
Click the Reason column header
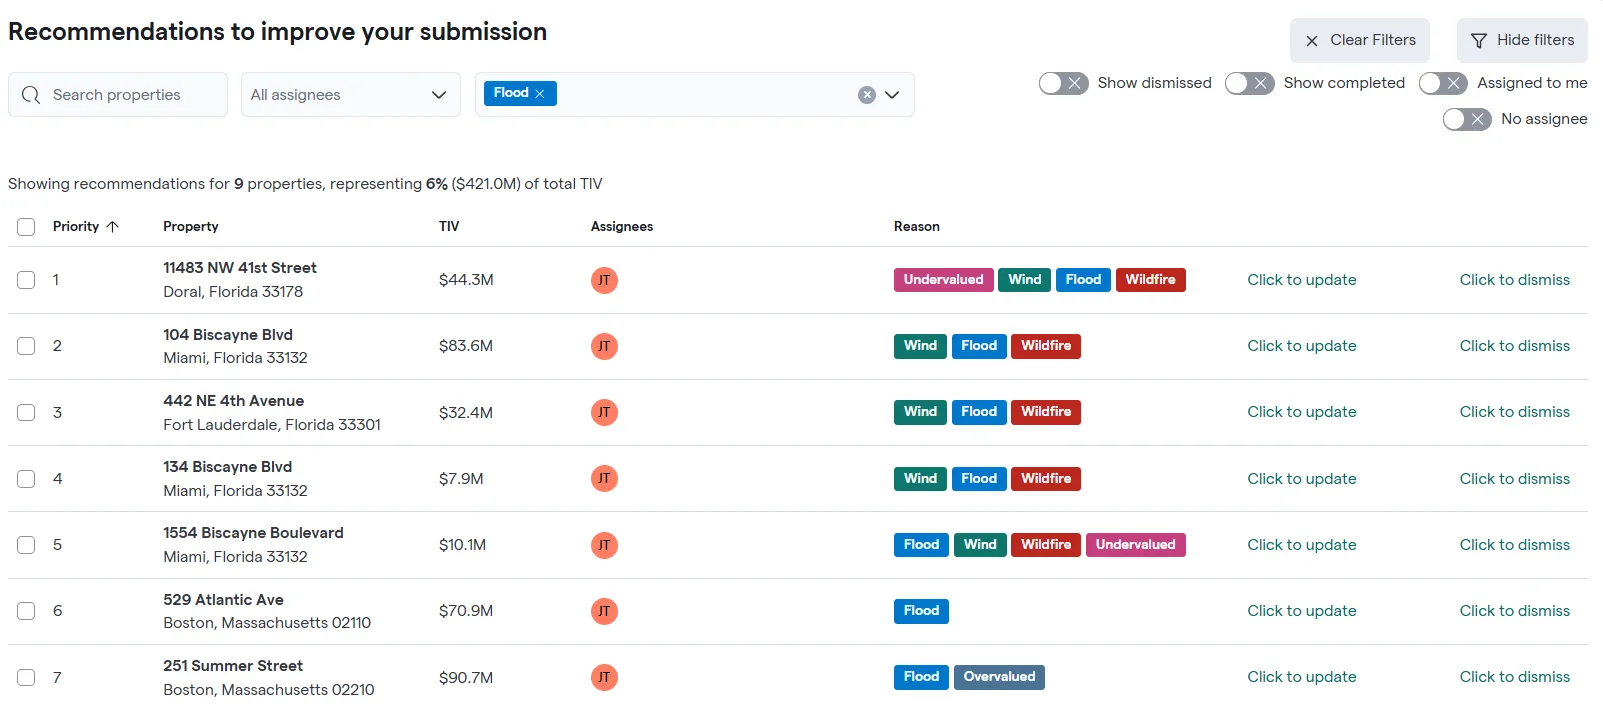pos(917,227)
